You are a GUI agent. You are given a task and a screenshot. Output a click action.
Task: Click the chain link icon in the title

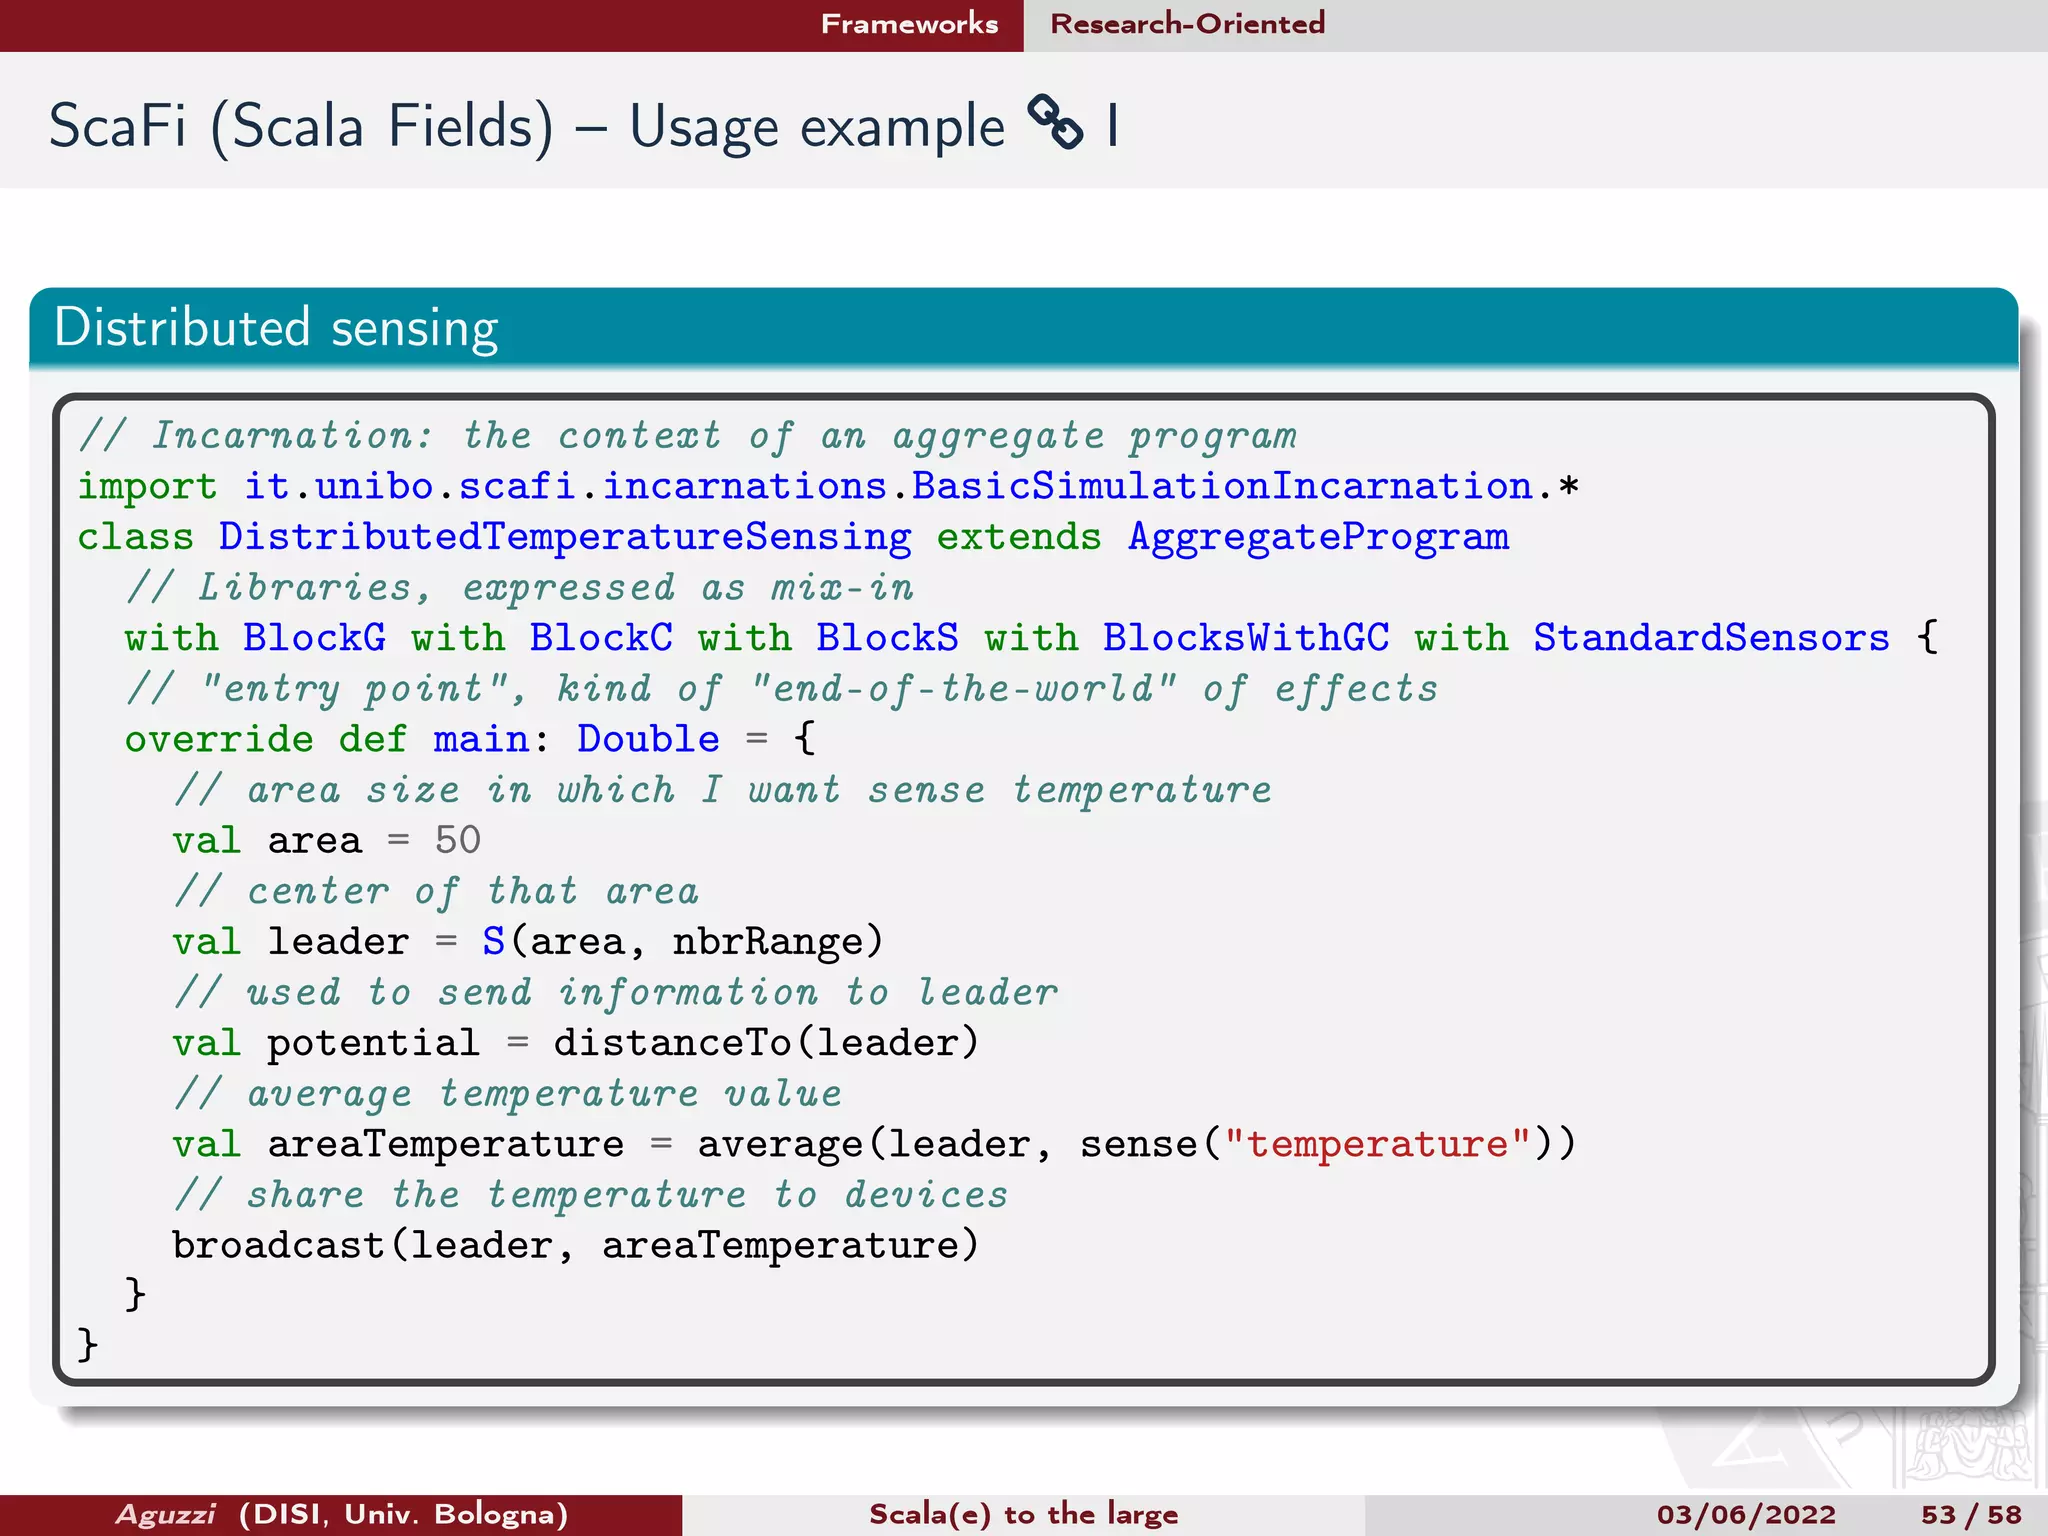pos(1056,123)
